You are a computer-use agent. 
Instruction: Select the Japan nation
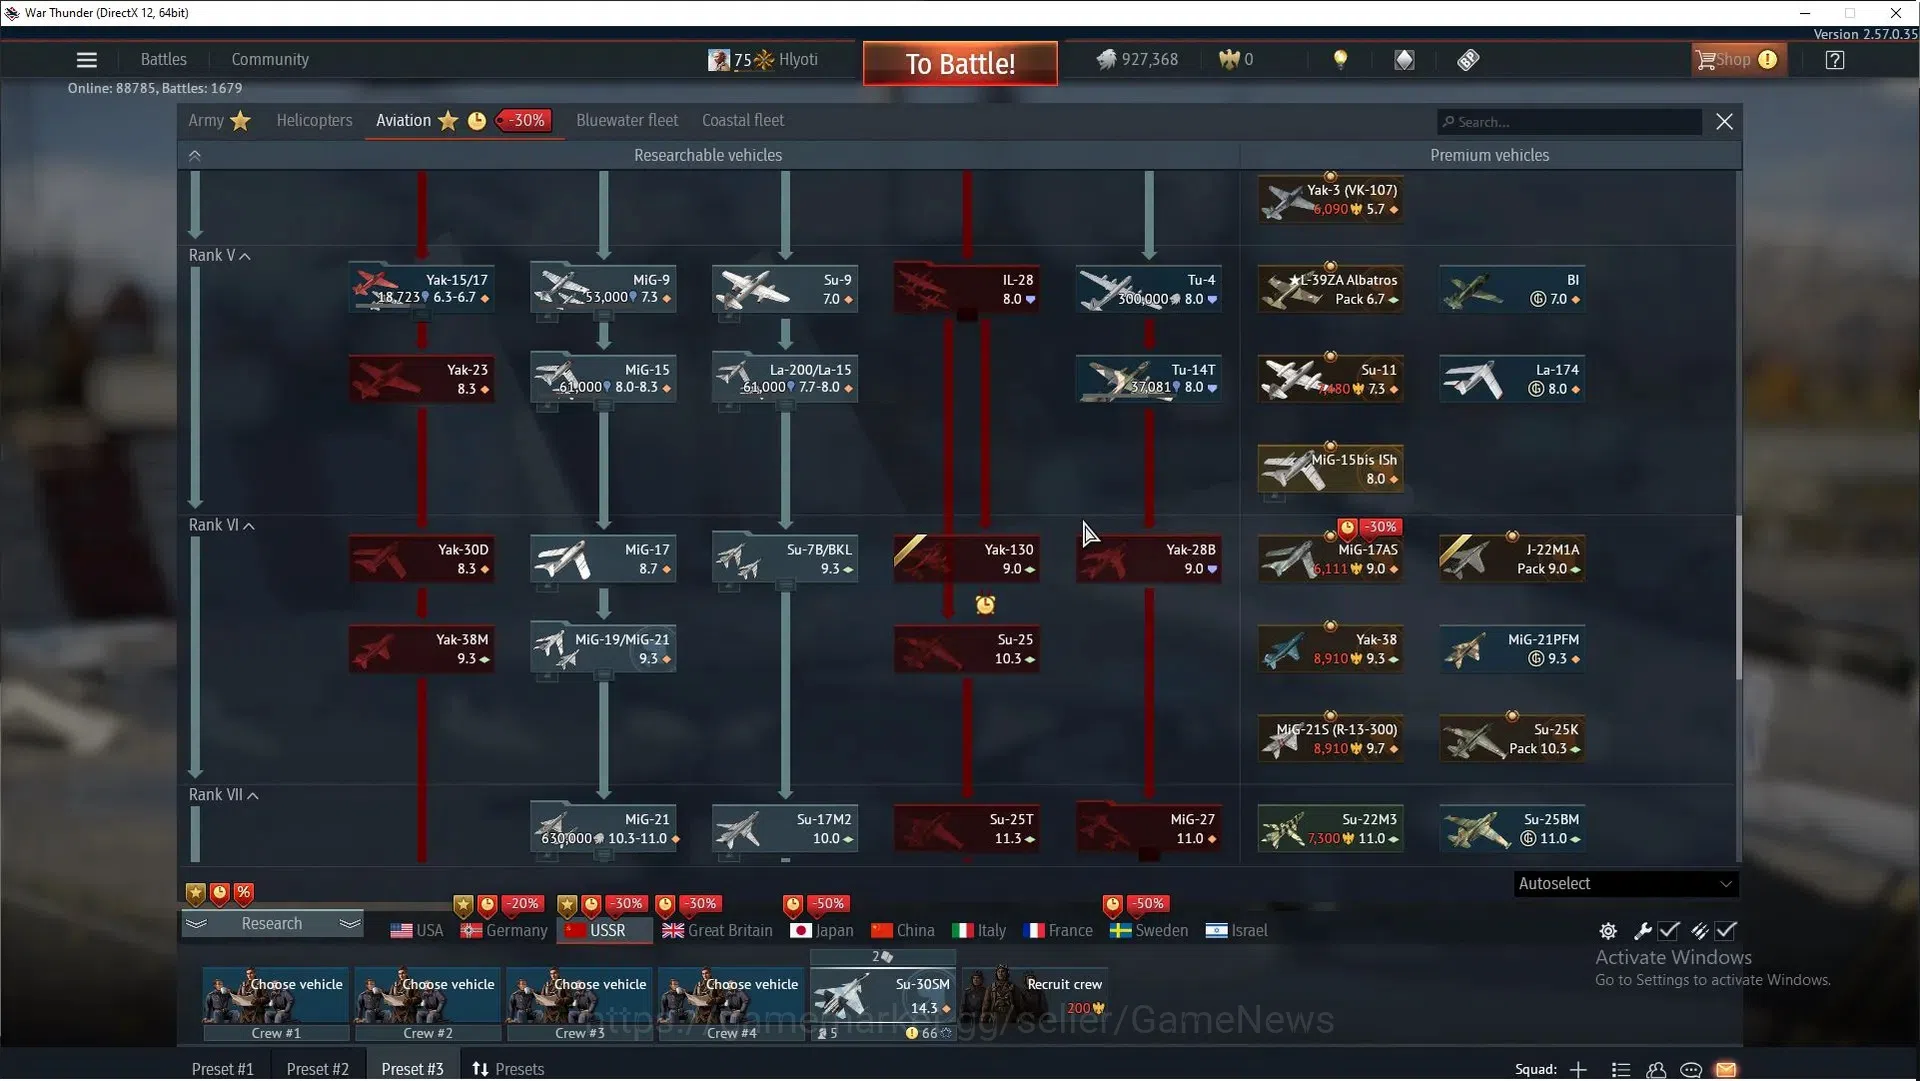pos(822,932)
